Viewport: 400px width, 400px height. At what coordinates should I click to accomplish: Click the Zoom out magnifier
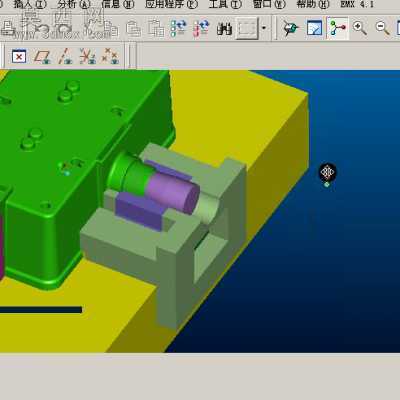pyautogui.click(x=382, y=29)
